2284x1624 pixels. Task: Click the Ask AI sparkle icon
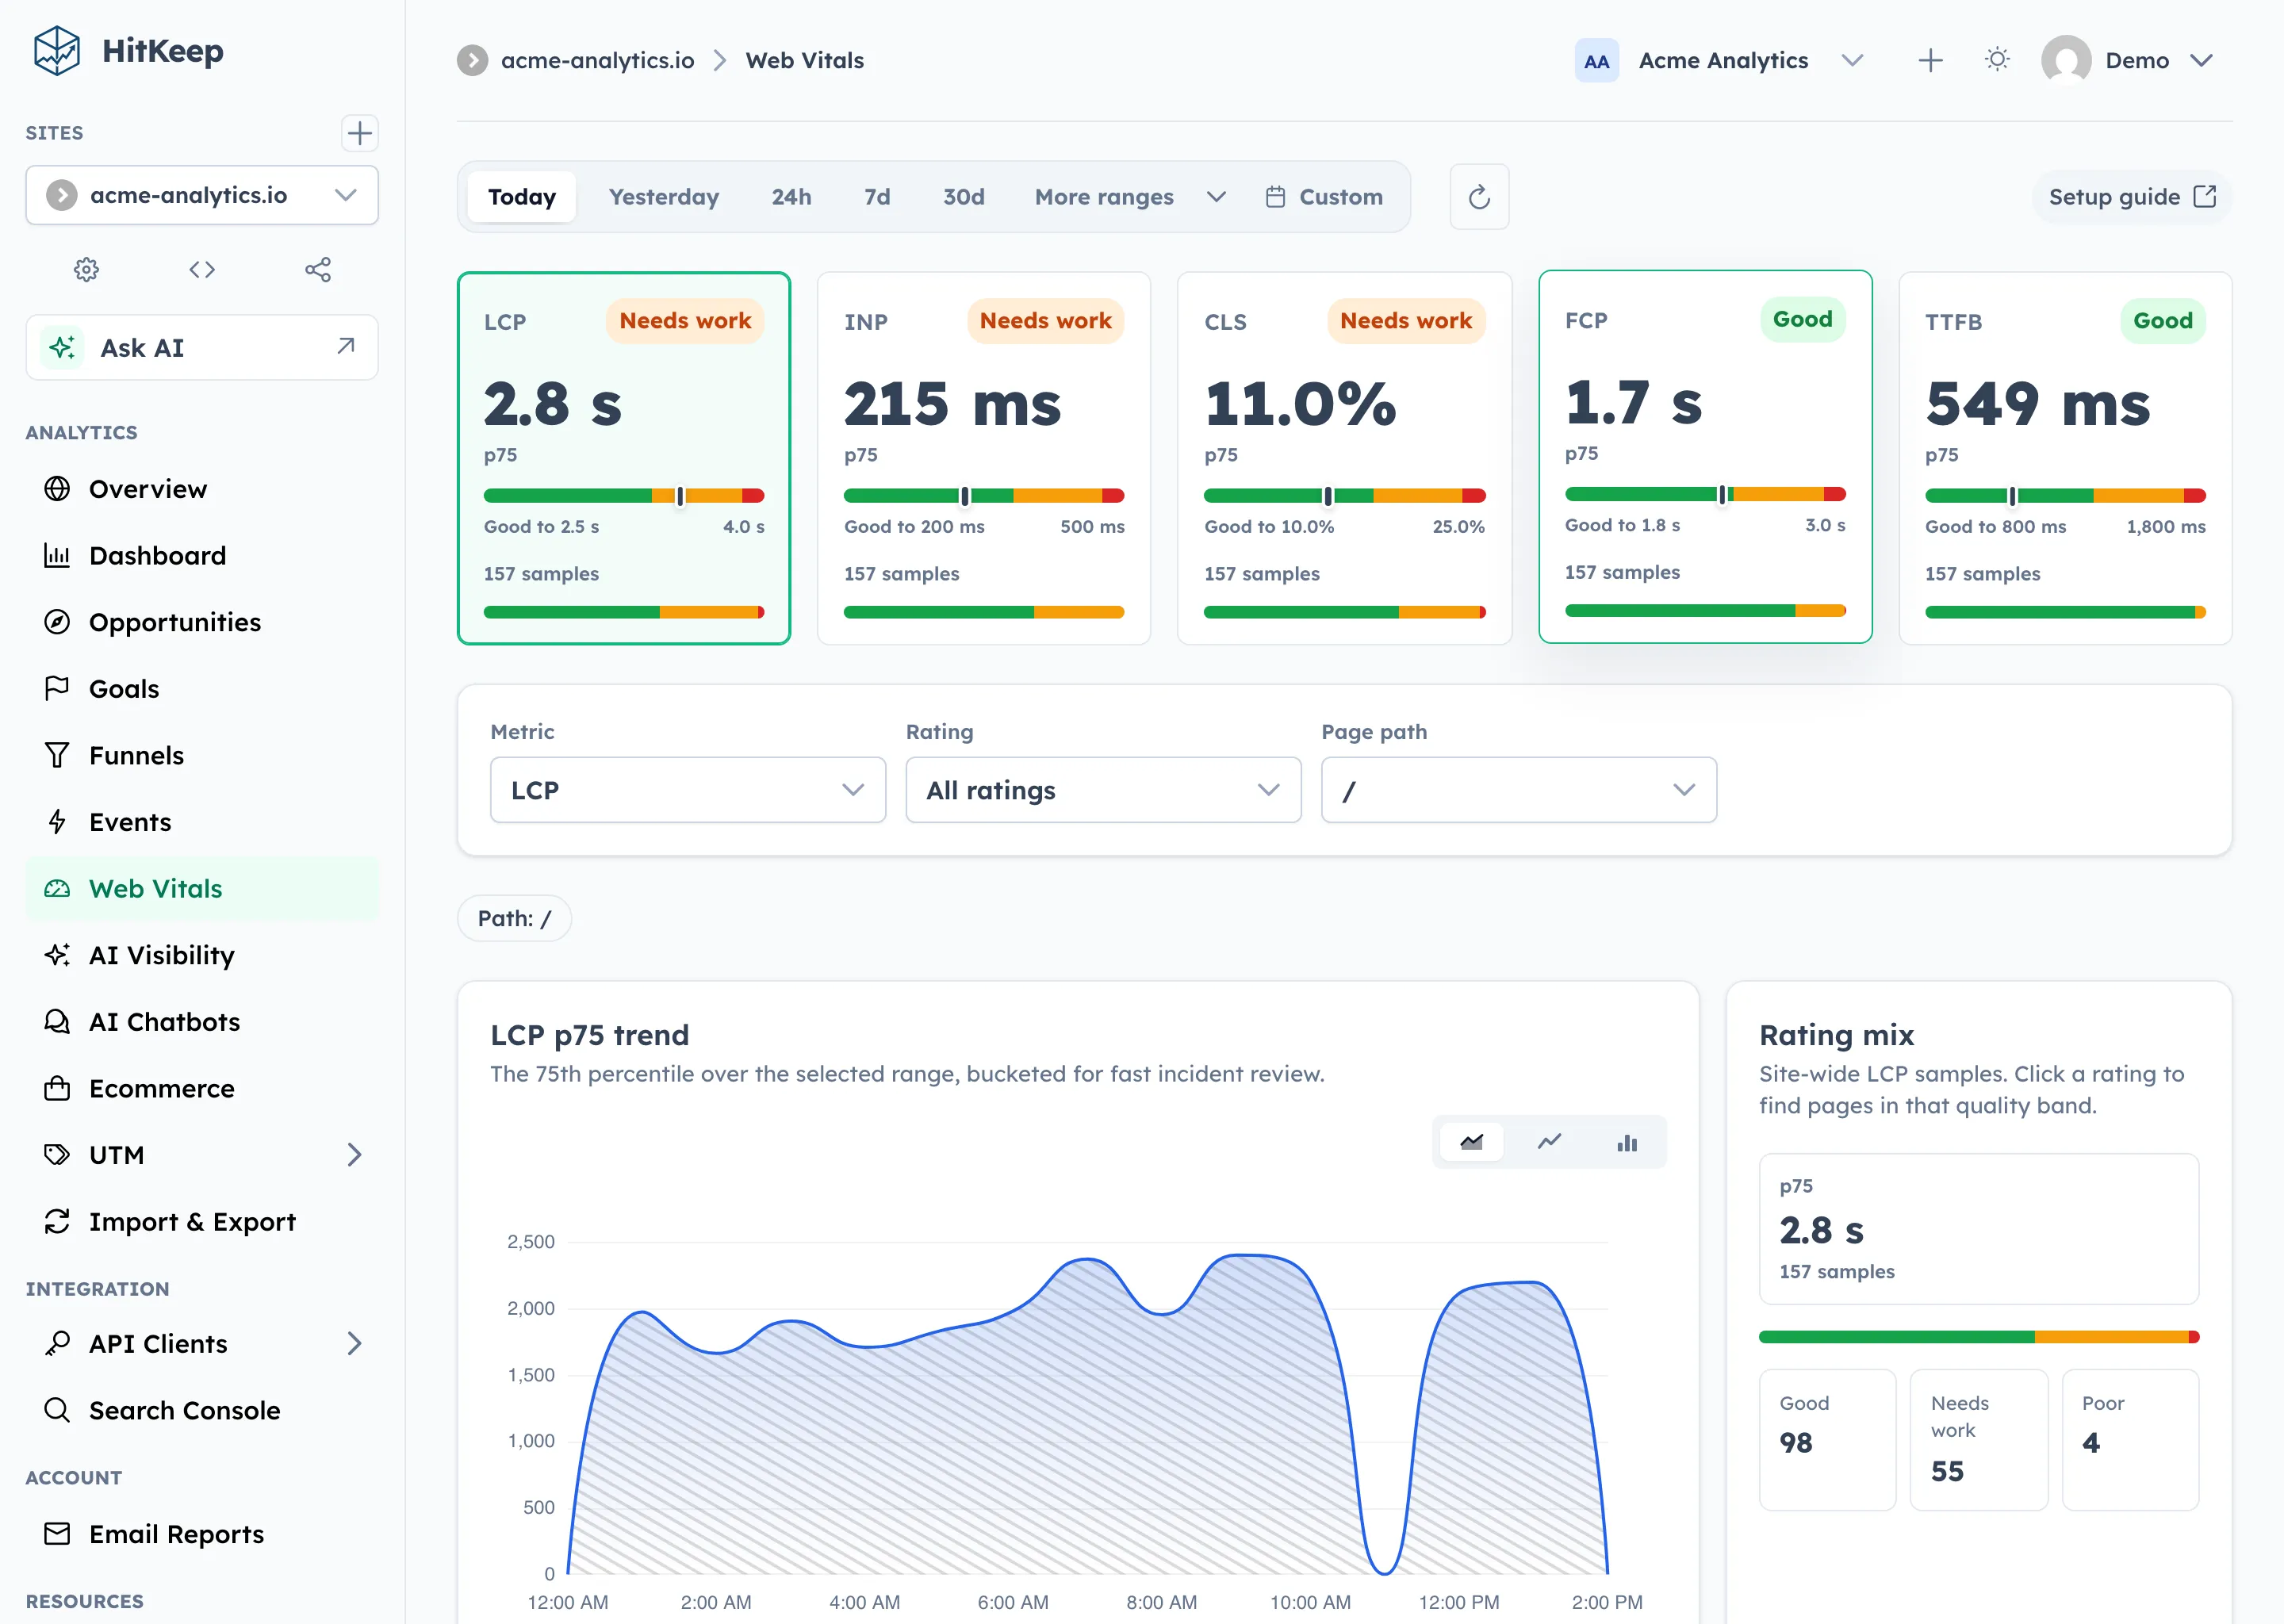62,348
